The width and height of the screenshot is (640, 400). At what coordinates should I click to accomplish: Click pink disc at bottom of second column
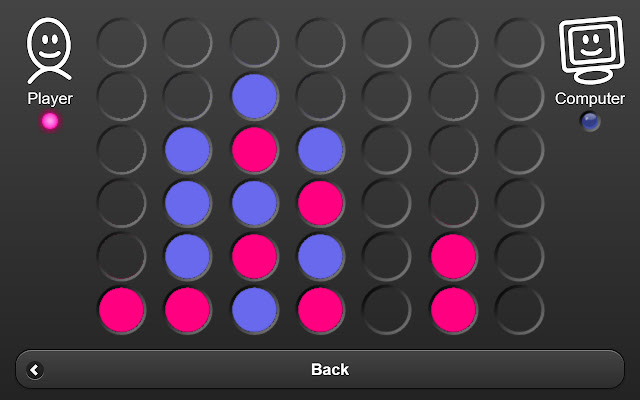click(187, 309)
